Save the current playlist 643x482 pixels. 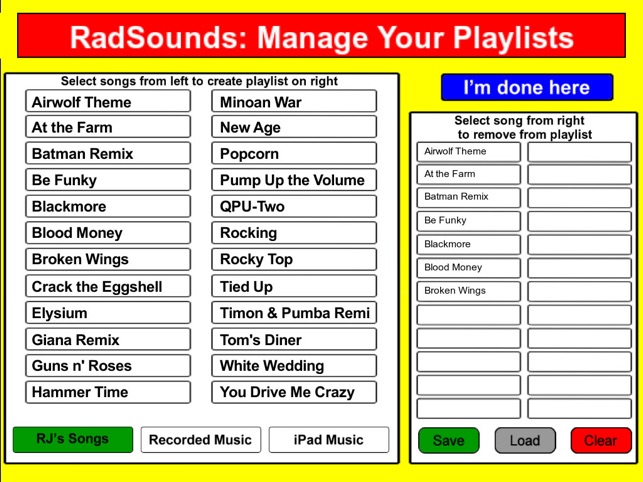(x=449, y=441)
